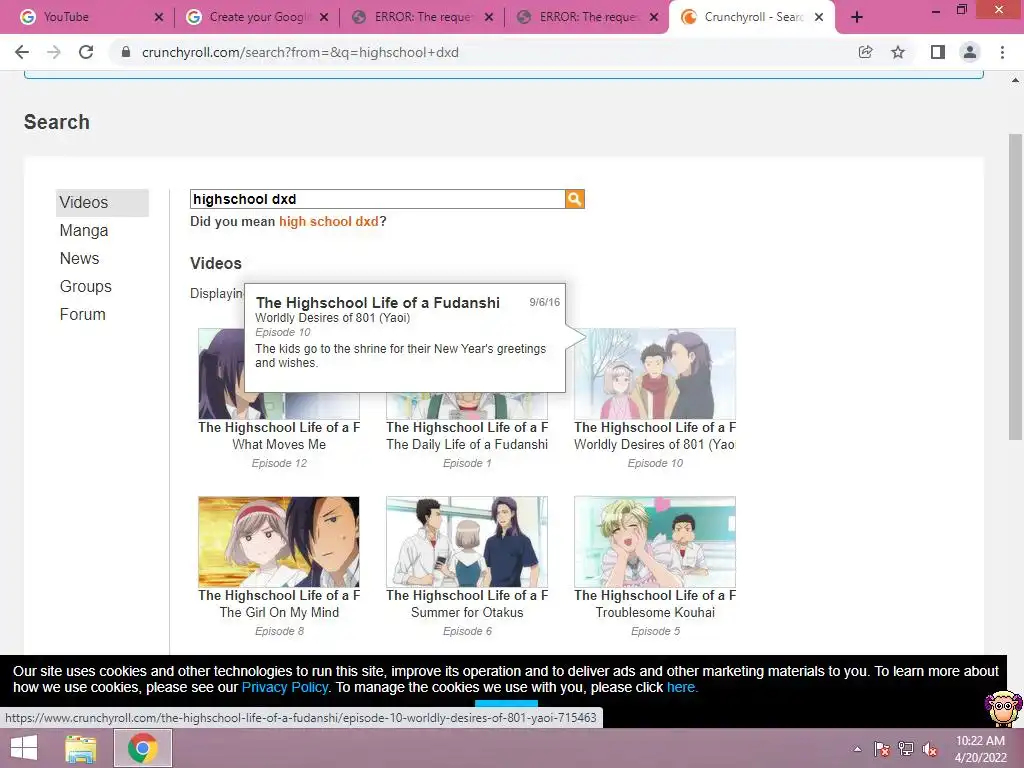Click the tooltip title Highschool Life of a Fudanshi

[x=378, y=303]
